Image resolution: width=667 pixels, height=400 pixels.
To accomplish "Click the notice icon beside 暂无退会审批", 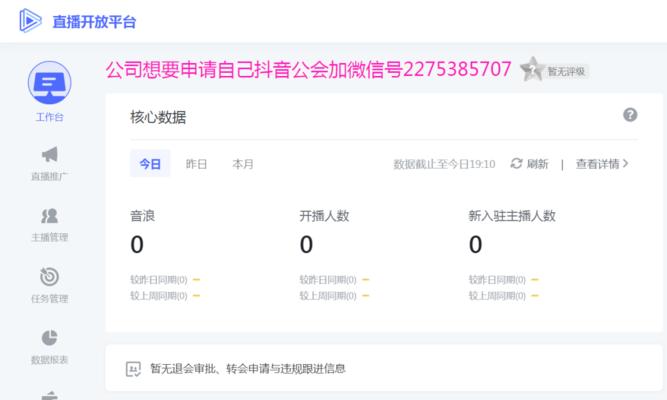I will point(133,369).
